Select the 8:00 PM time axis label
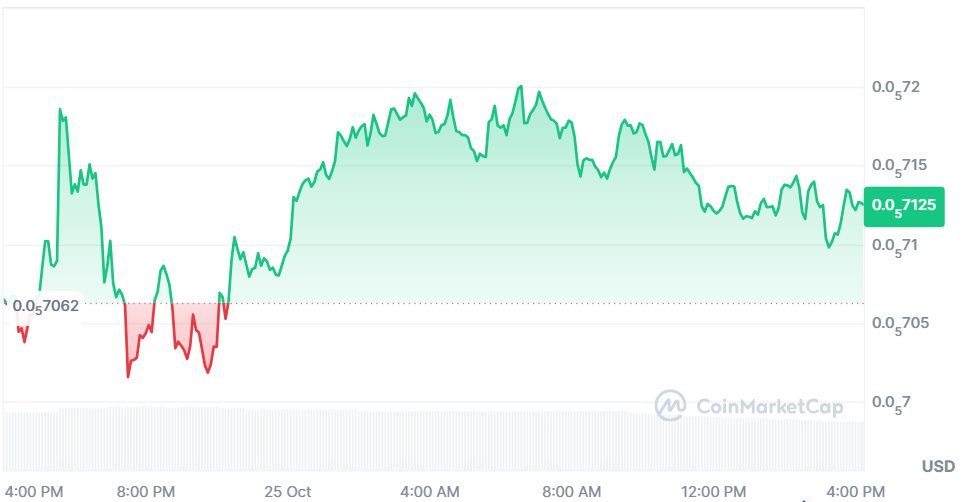This screenshot has width=968, height=502. 146,491
